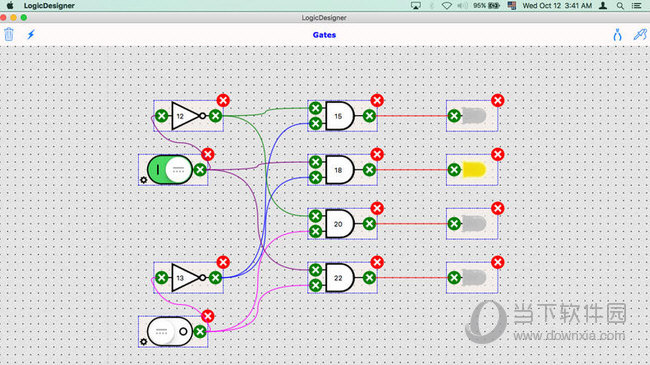650x365 pixels.
Task: Open the LogicDesigner app menu
Action: pyautogui.click(x=49, y=6)
